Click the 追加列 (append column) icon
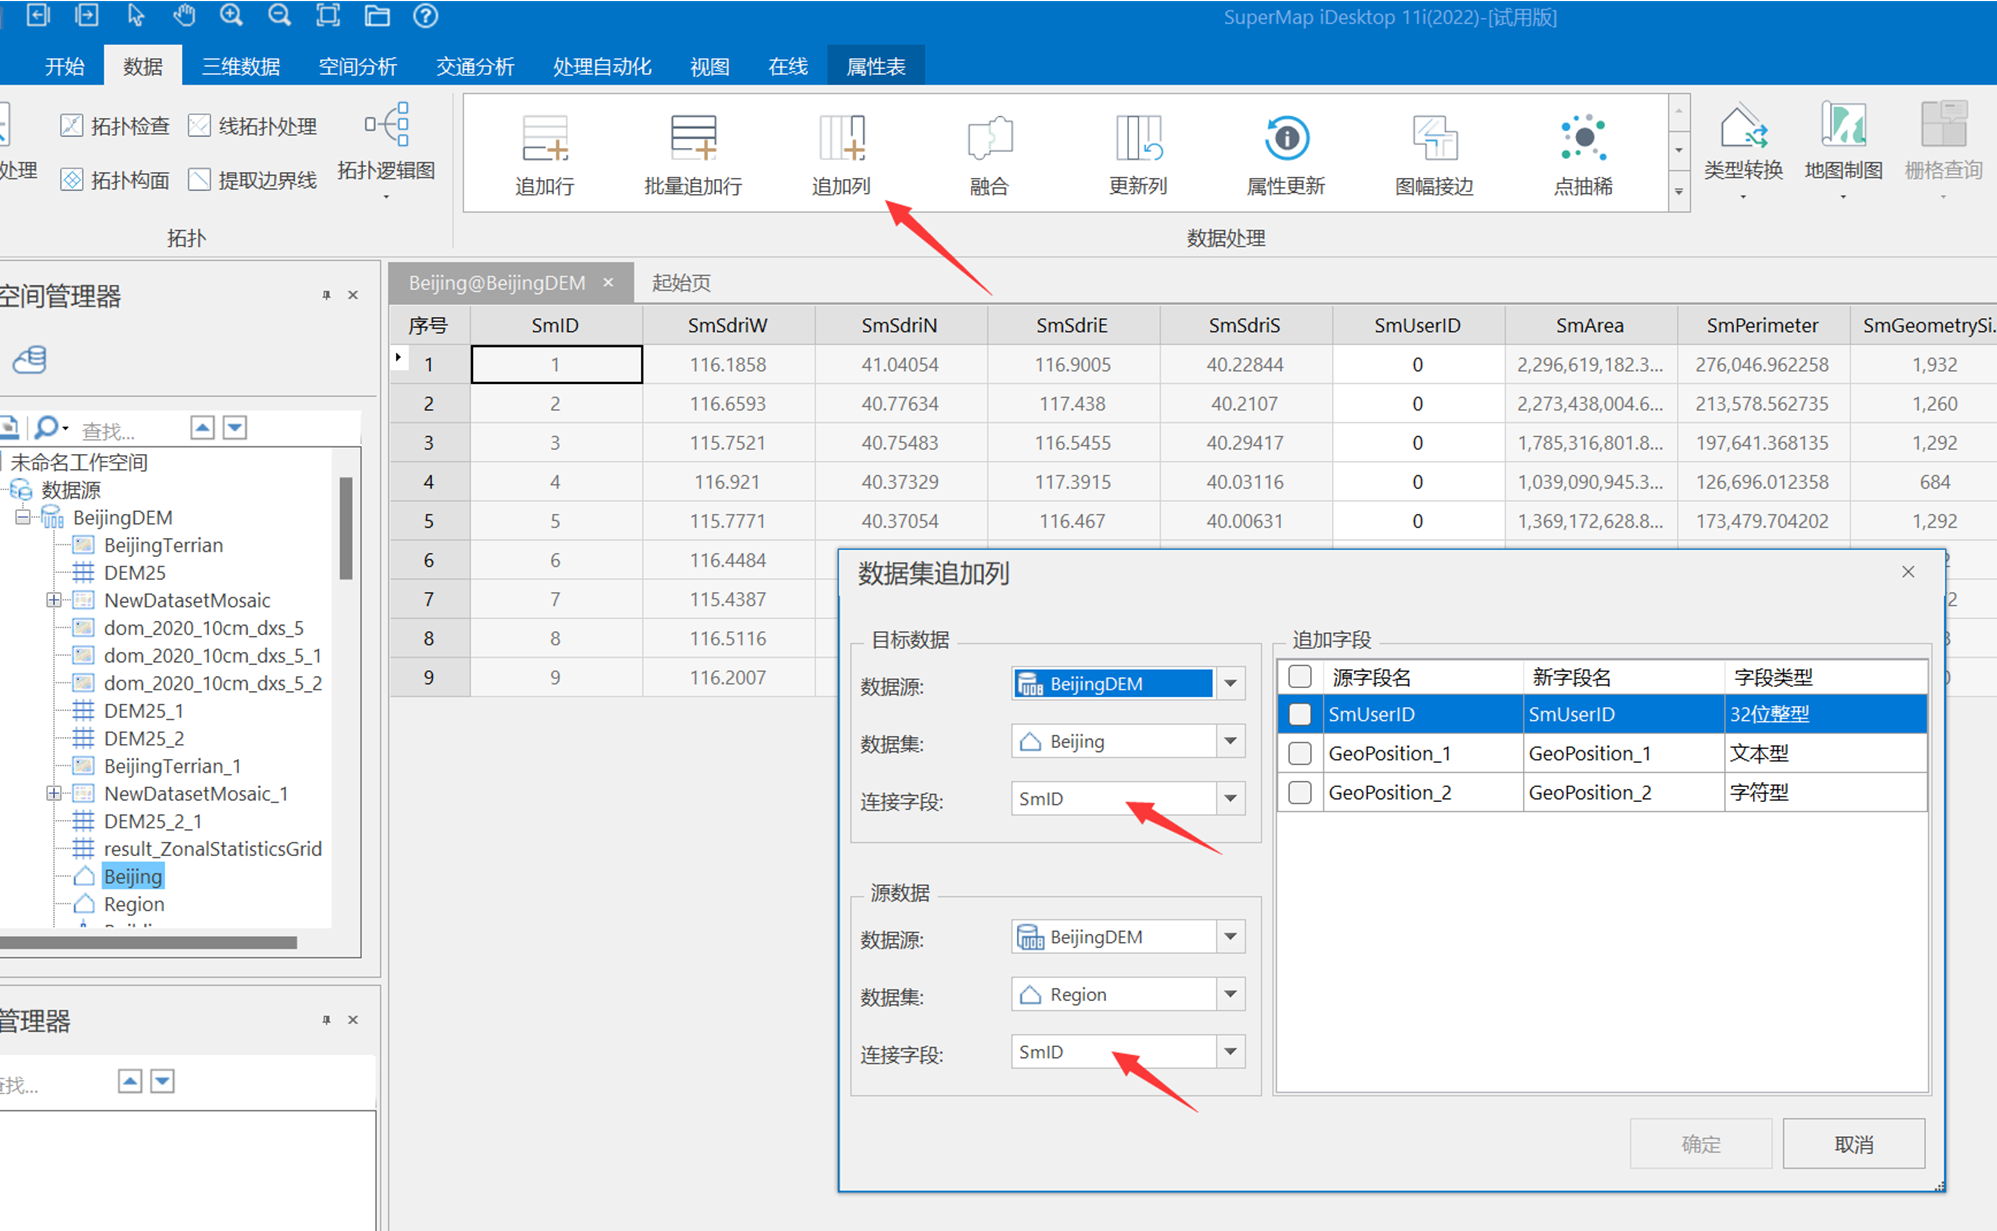Screen dimensions: 1997x1231 pyautogui.click(x=840, y=139)
